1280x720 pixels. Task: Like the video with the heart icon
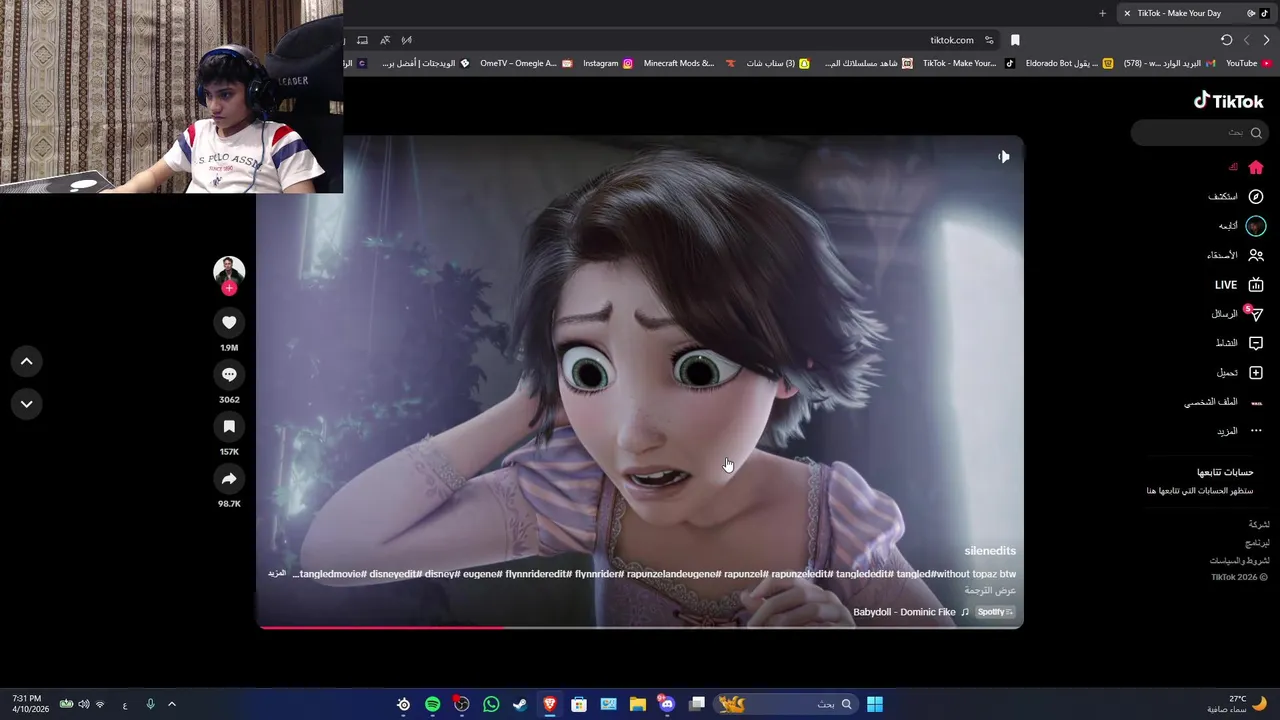(x=229, y=322)
